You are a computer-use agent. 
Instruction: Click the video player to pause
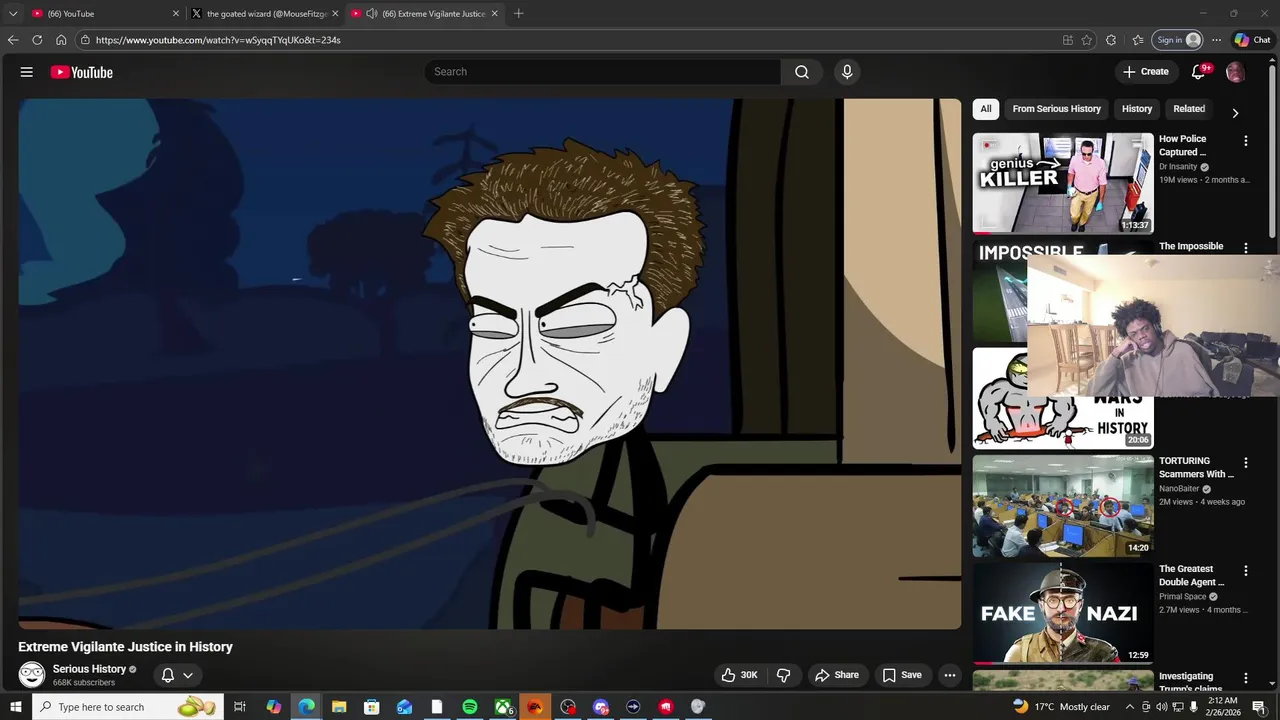click(490, 364)
